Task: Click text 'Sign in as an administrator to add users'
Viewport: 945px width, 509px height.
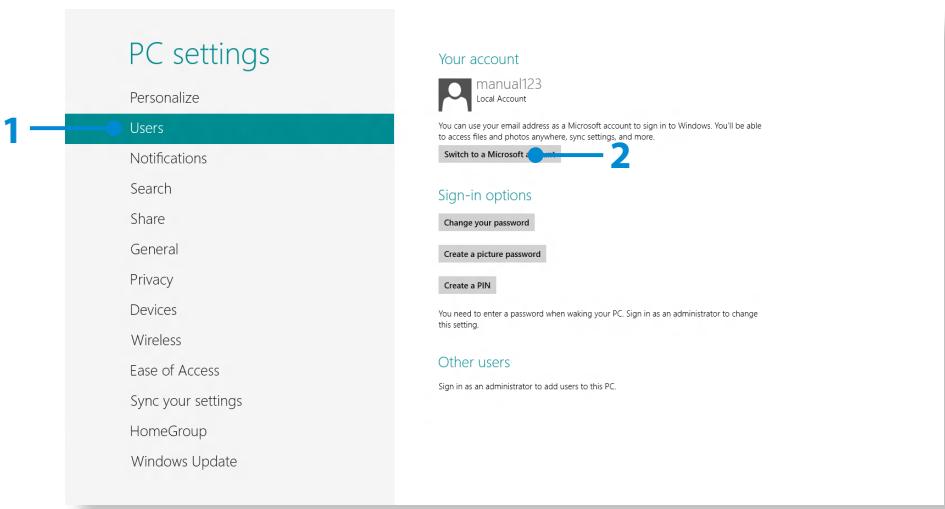Action: [x=527, y=386]
